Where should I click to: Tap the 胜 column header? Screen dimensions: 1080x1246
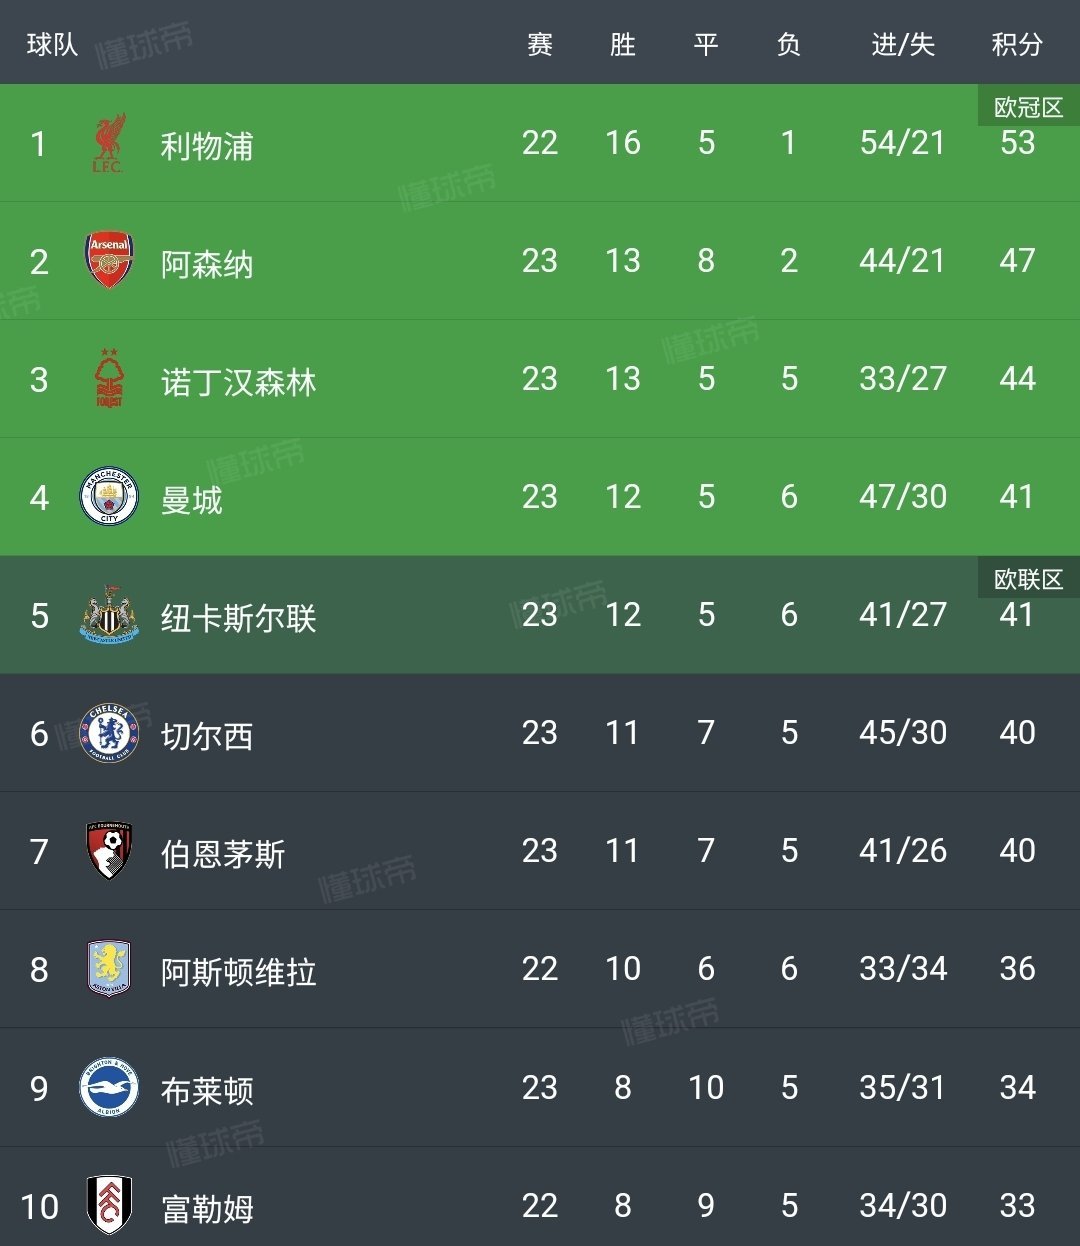[x=622, y=44]
